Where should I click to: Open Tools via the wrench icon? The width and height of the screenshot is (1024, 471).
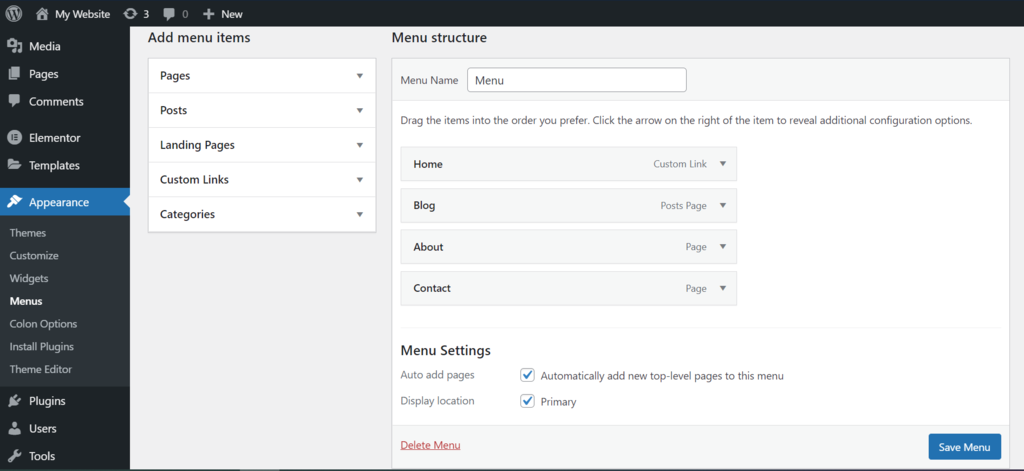(x=15, y=456)
